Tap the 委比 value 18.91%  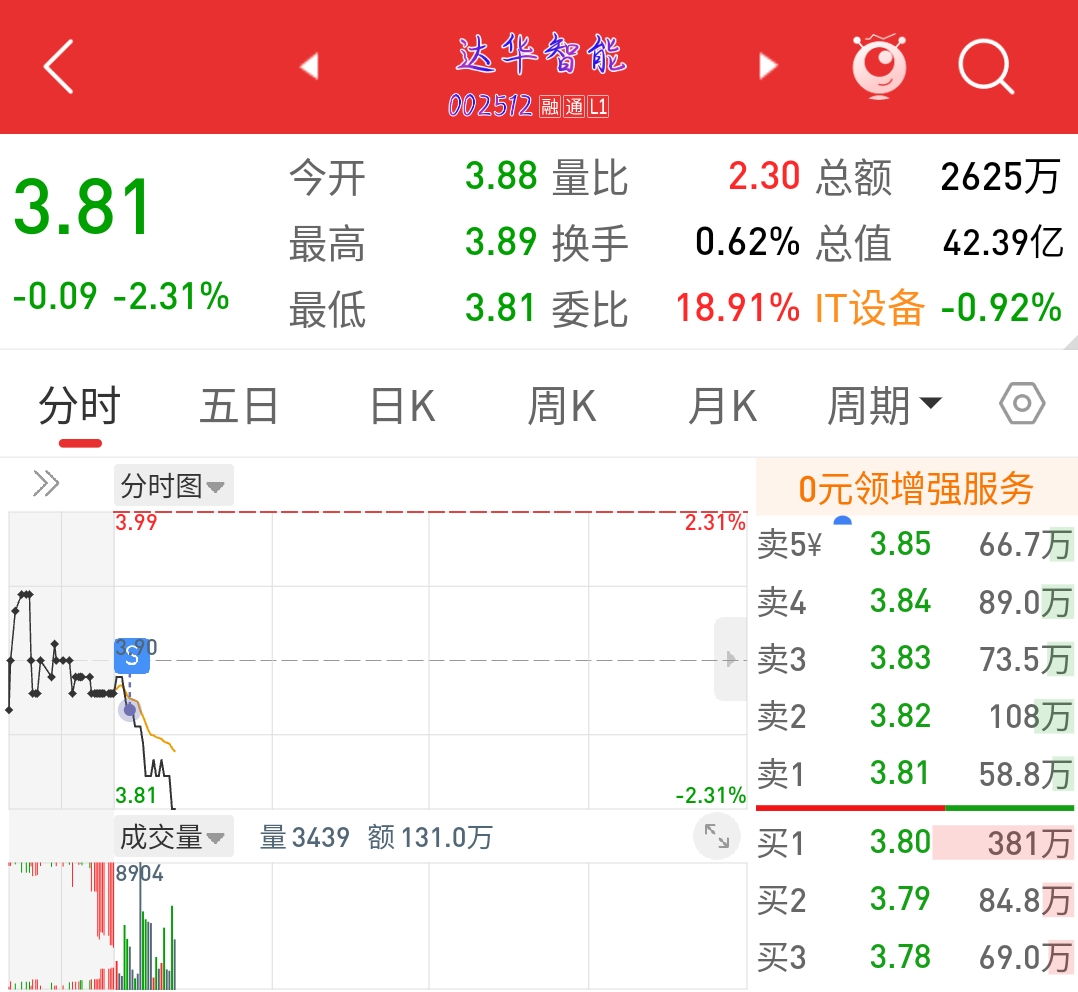738,307
